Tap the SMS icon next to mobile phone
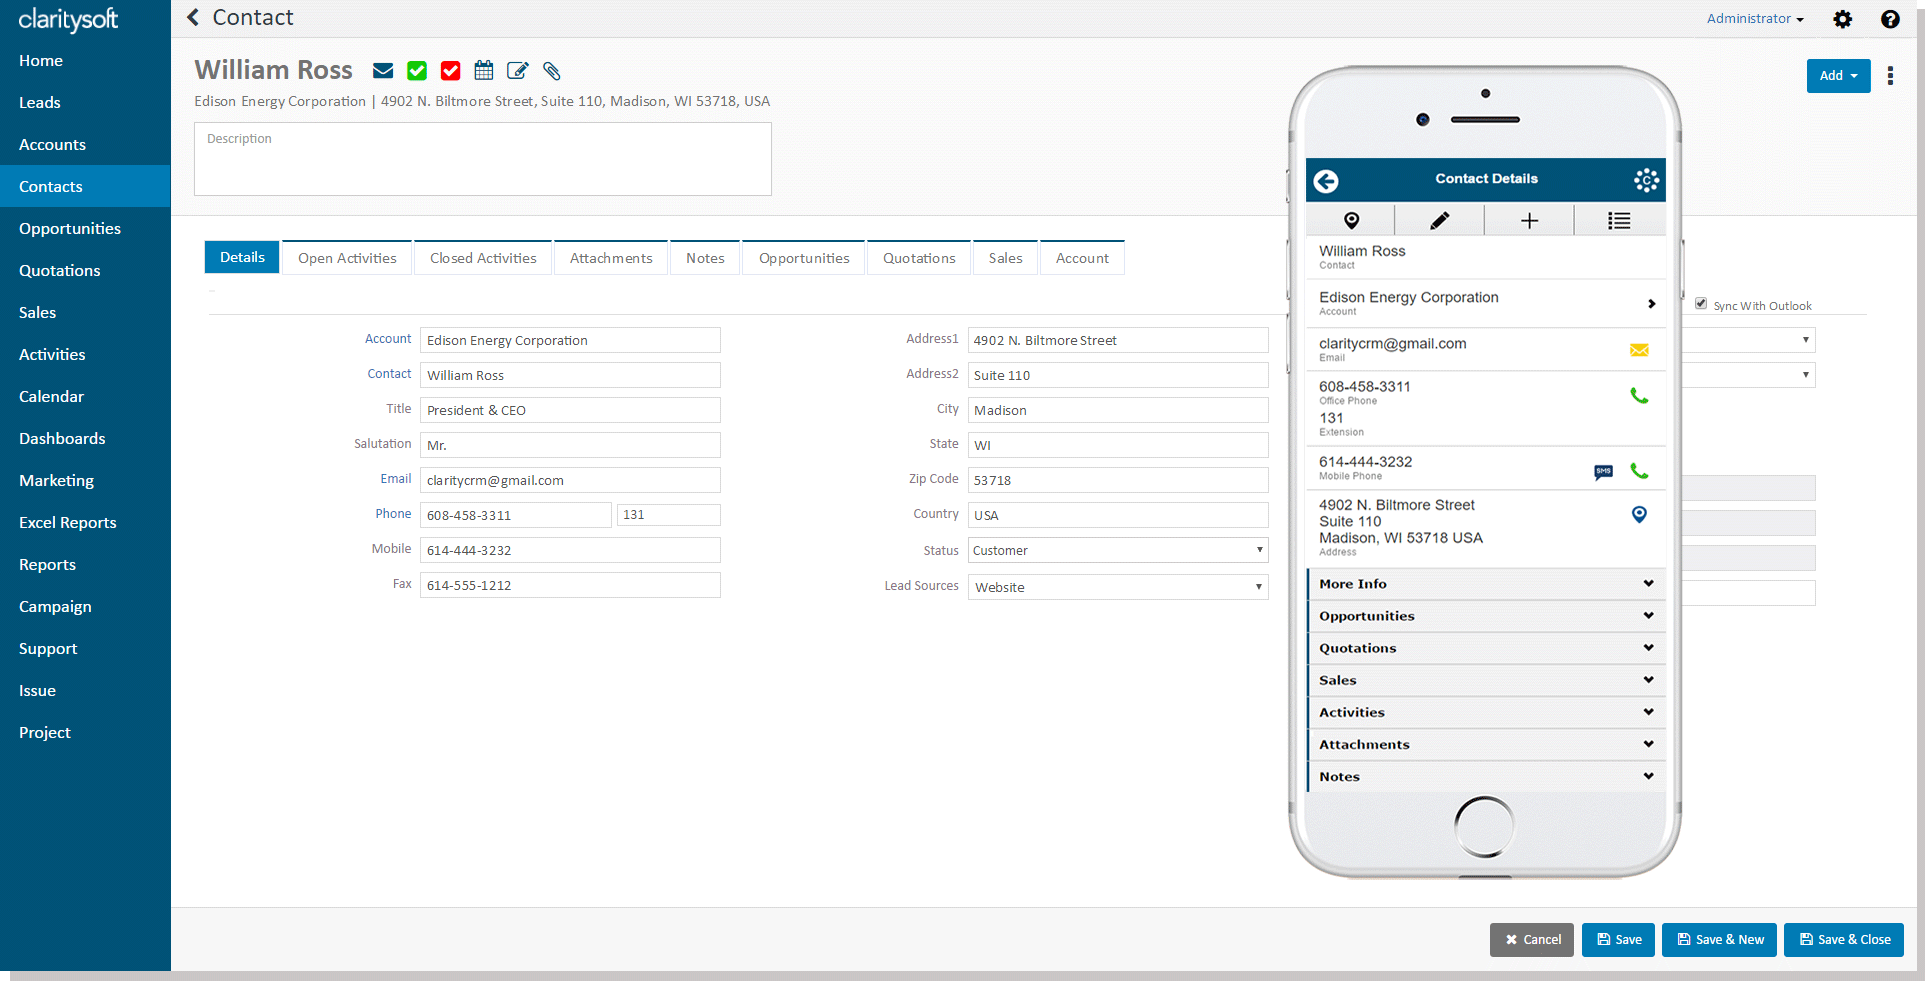 click(1603, 473)
